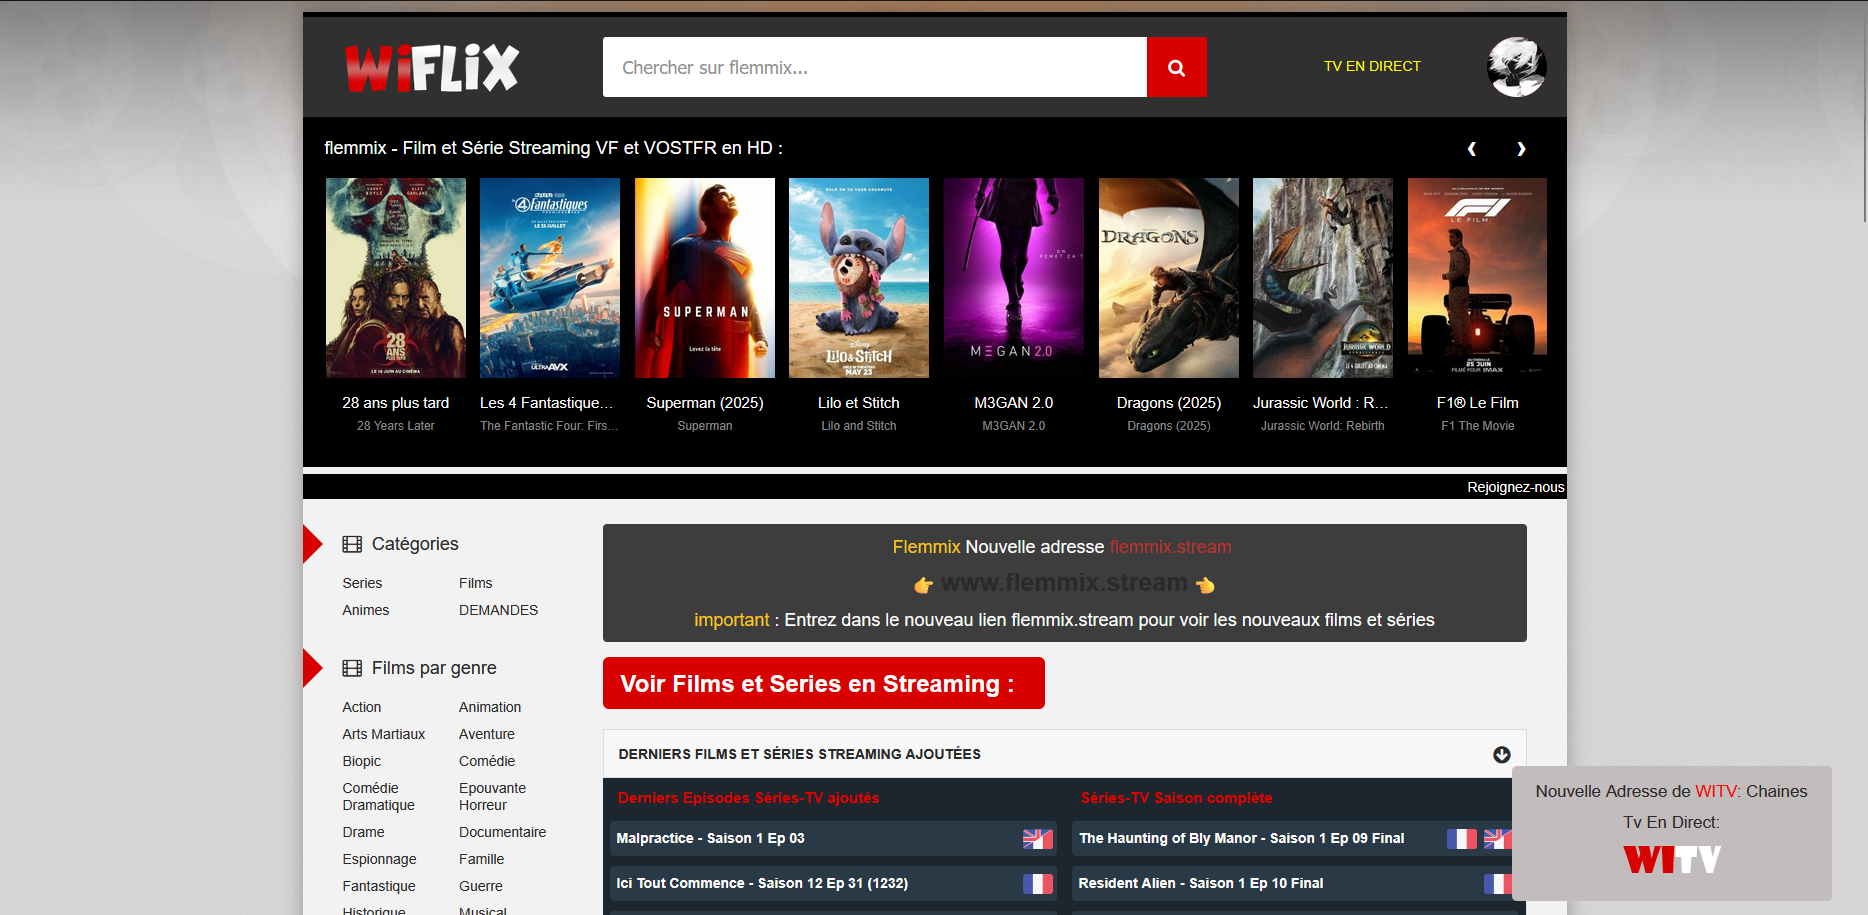Open Ici Tout Commence Saison 12 Ep 31
Image resolution: width=1868 pixels, height=915 pixels.
pyautogui.click(x=762, y=884)
